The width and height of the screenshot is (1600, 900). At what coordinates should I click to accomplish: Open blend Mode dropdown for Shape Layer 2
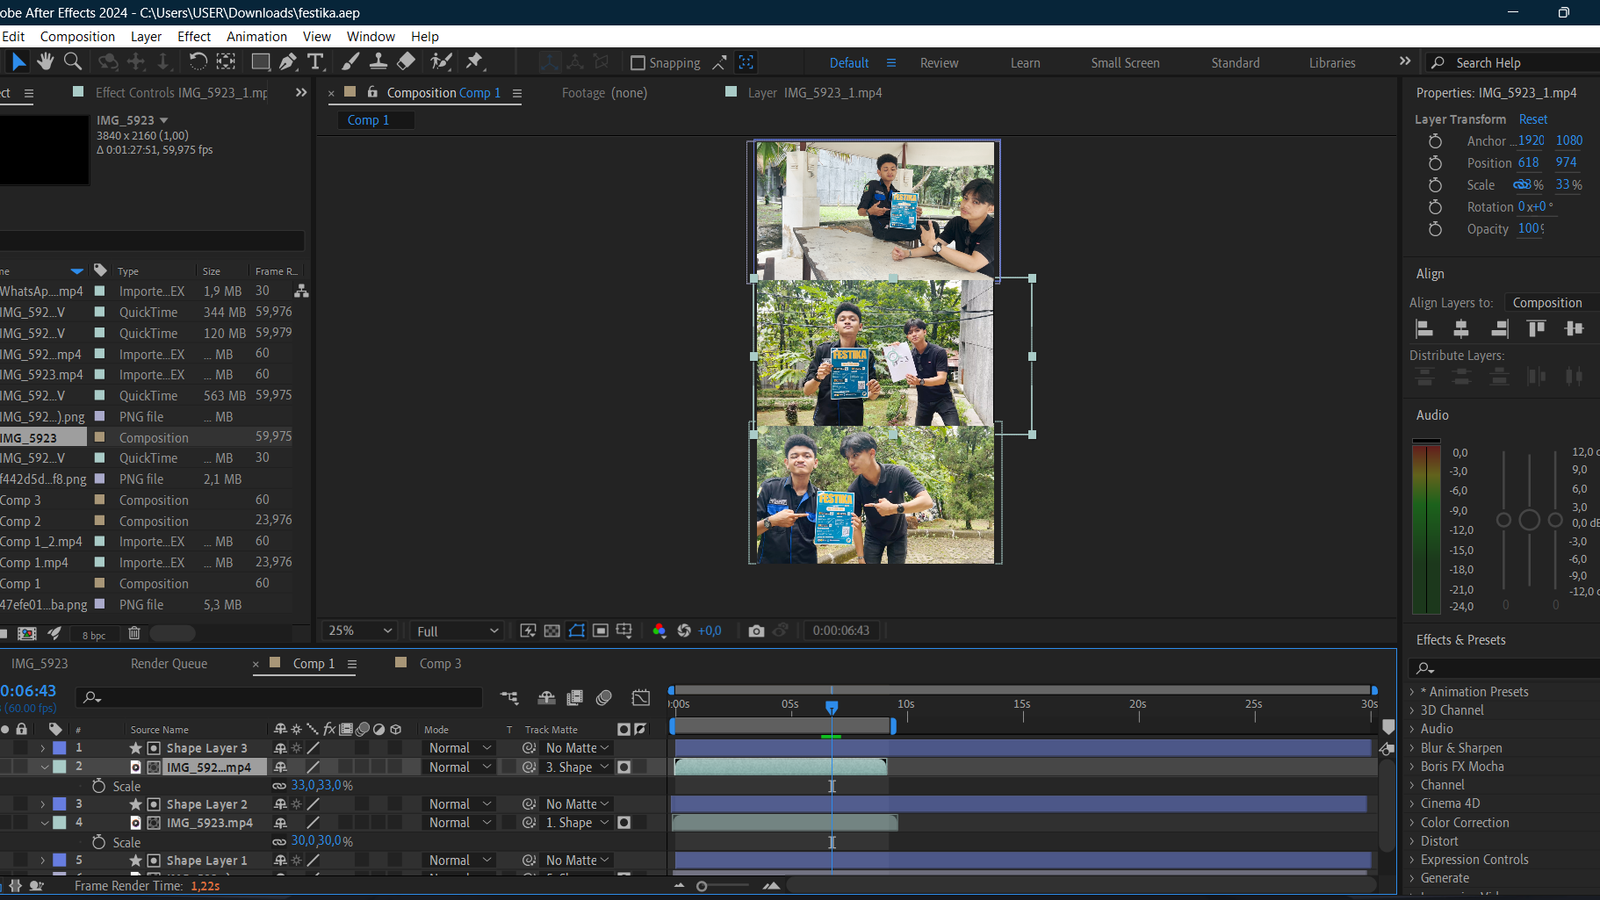pyautogui.click(x=460, y=804)
